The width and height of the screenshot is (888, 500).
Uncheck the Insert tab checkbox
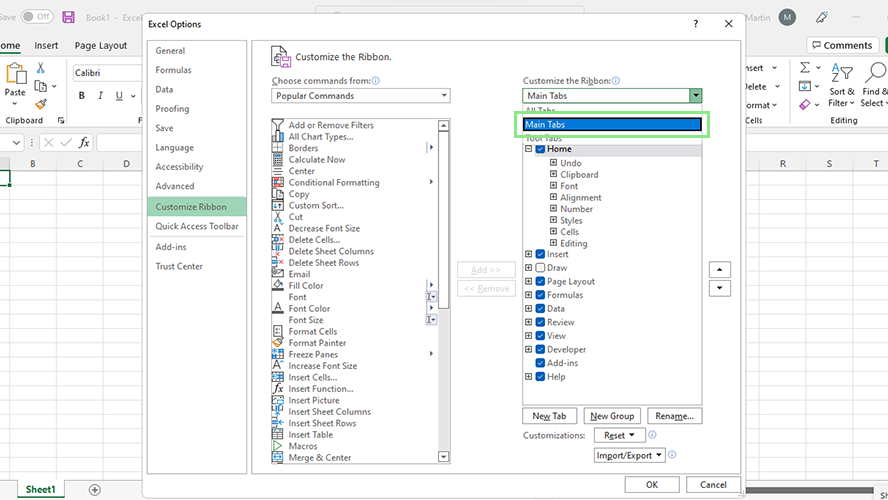pyautogui.click(x=540, y=254)
